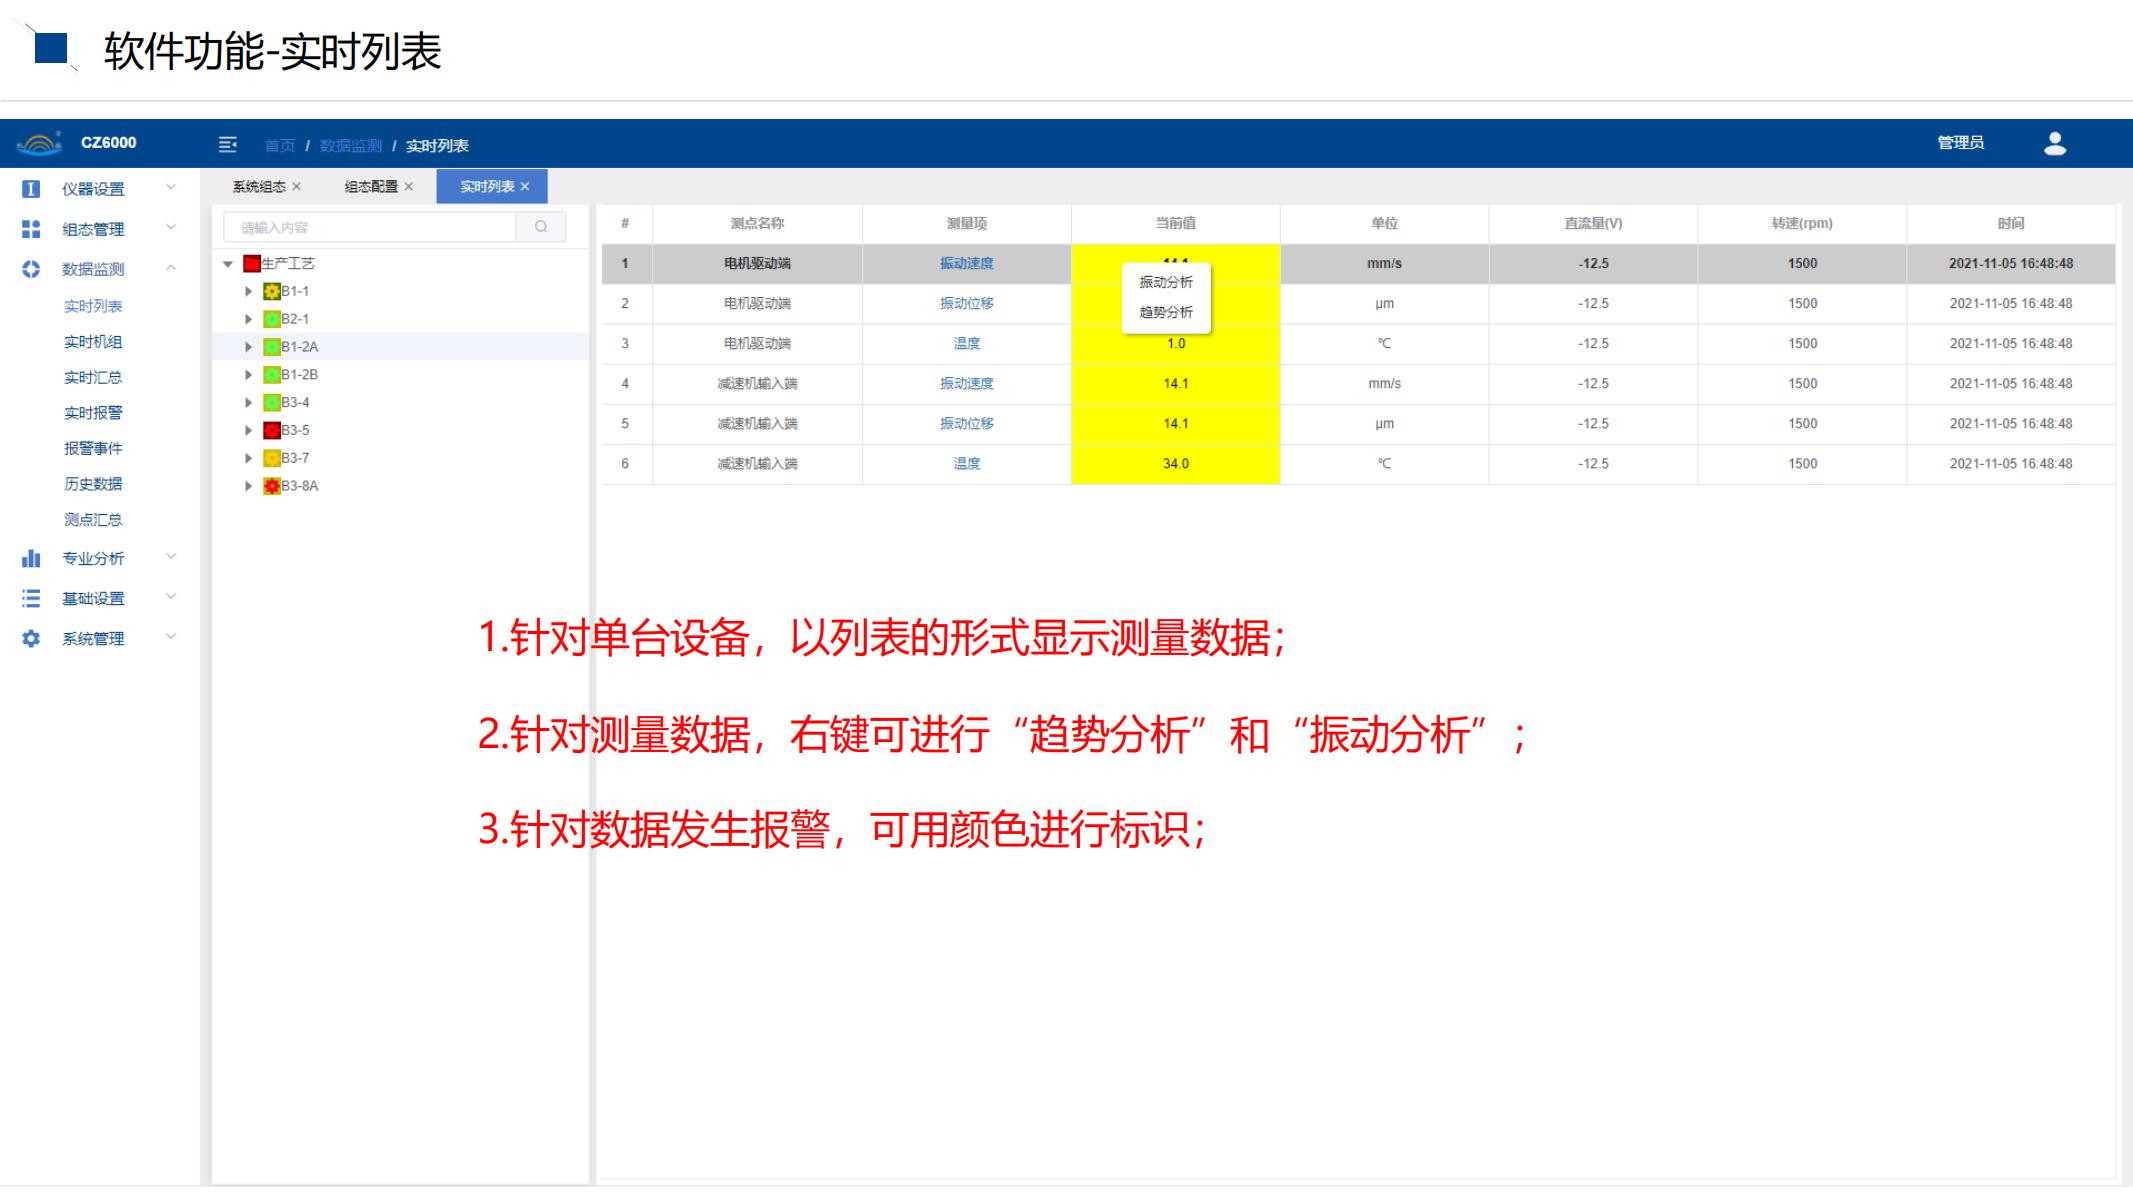This screenshot has height=1200, width=2133.
Task: Click the search magnifier icon
Action: pyautogui.click(x=541, y=227)
